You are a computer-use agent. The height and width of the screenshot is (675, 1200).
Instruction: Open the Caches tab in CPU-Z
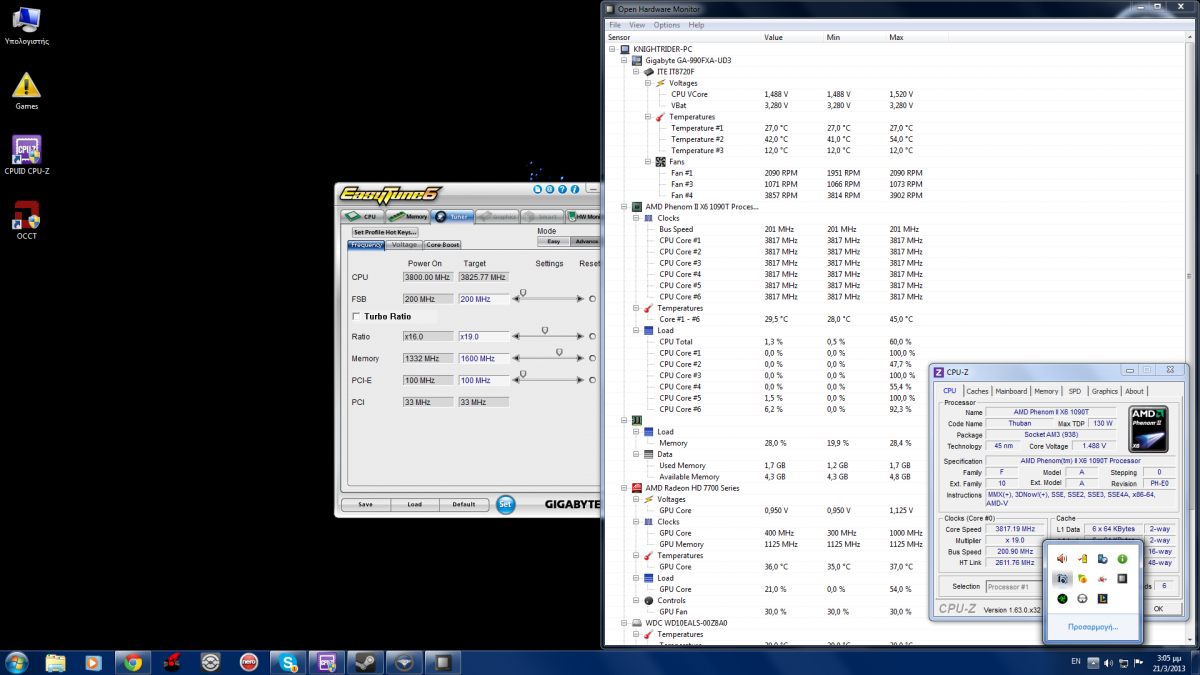977,391
